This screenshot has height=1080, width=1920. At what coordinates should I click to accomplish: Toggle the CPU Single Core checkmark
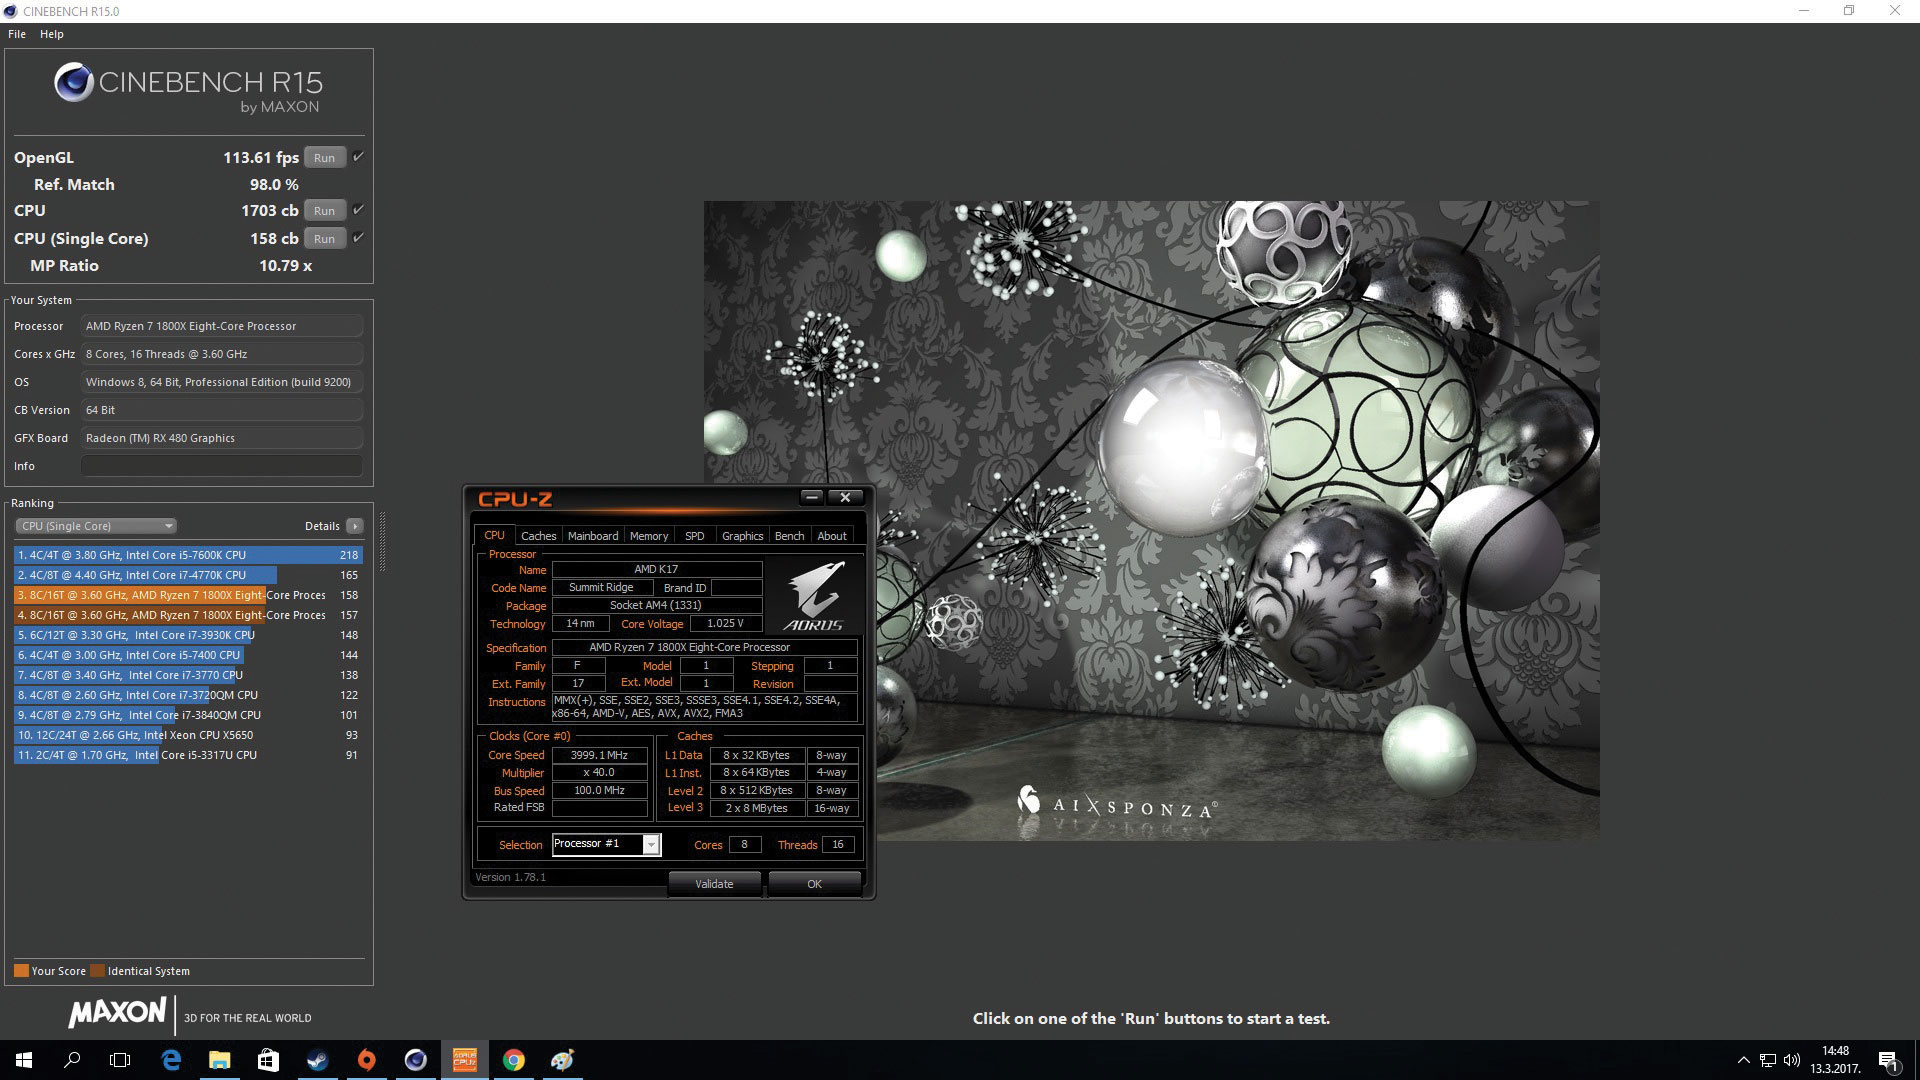tap(358, 238)
